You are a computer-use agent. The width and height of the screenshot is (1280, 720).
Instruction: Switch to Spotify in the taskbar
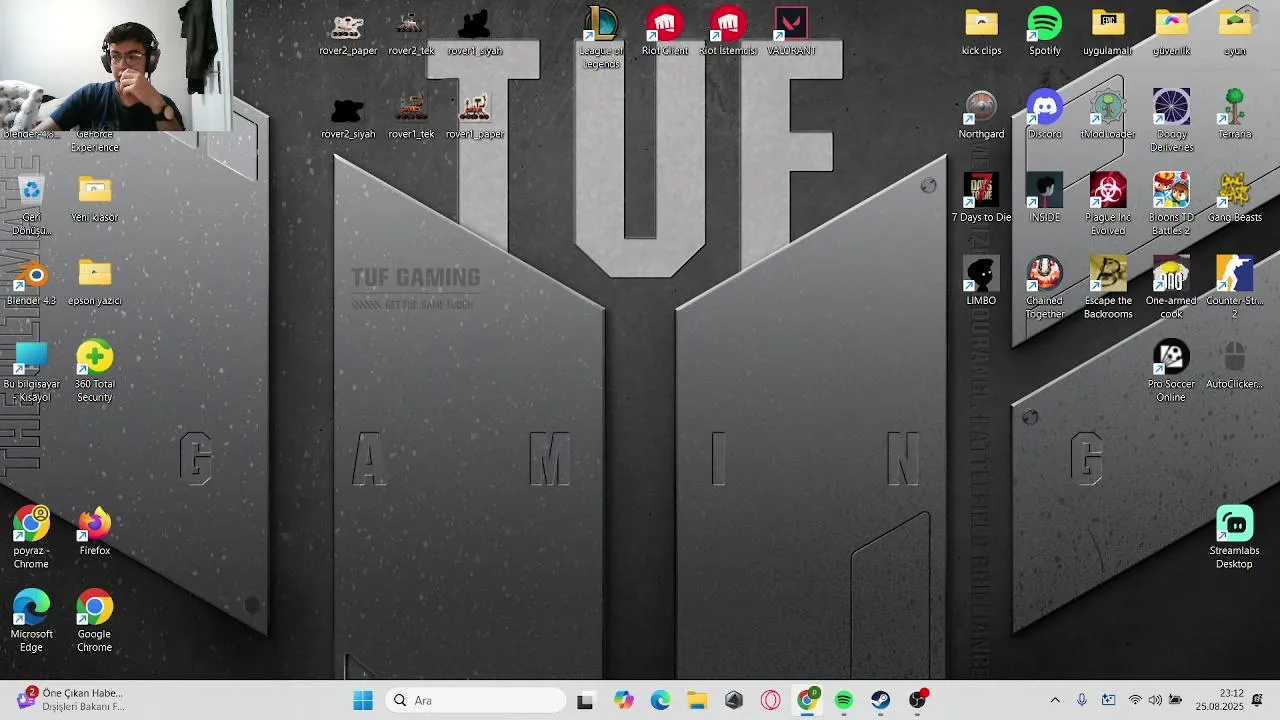pyautogui.click(x=844, y=700)
